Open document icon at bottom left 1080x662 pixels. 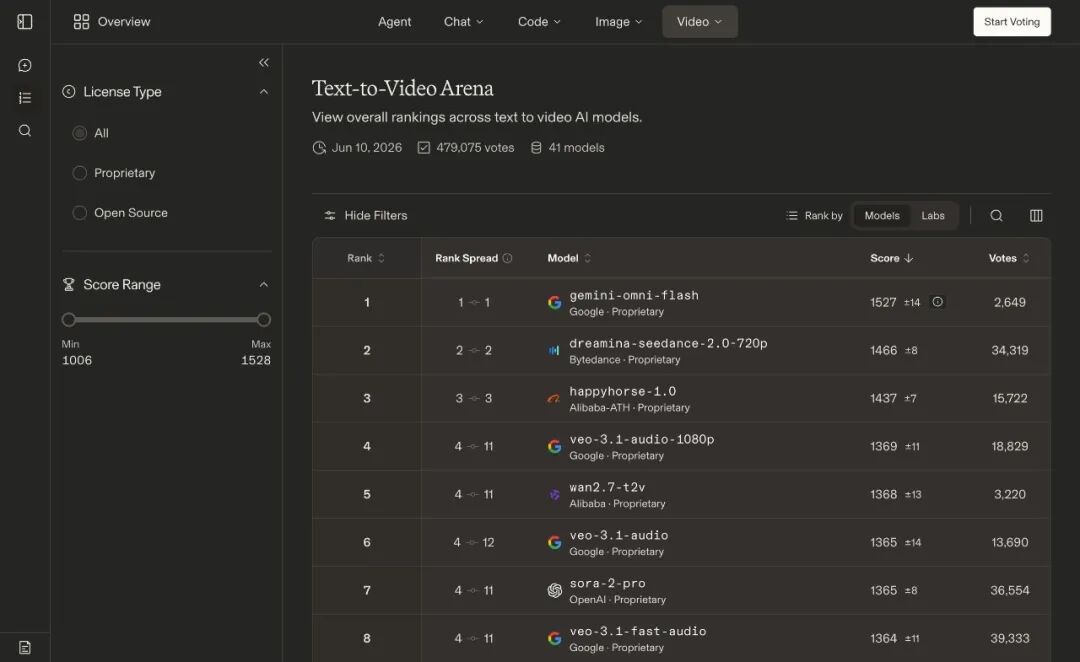point(25,648)
